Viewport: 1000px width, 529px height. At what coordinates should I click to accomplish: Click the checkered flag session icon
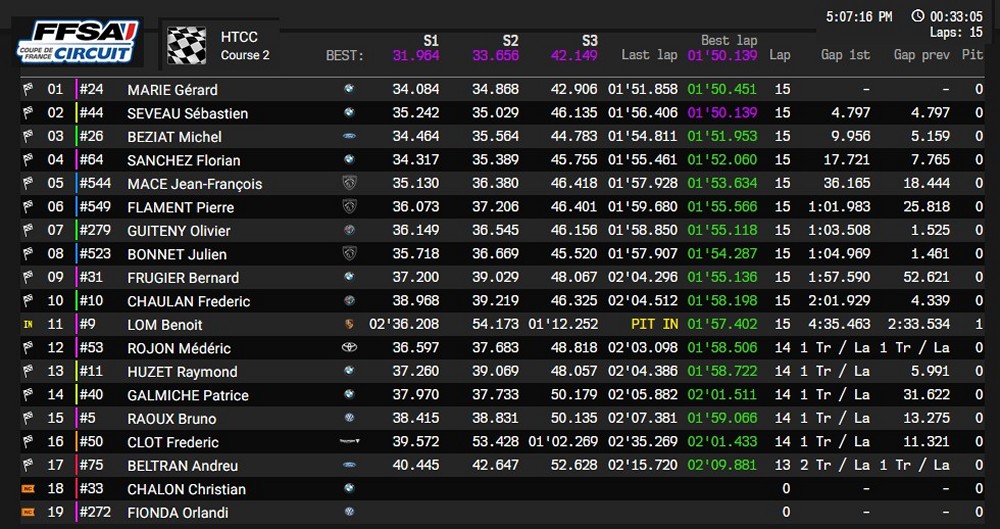[x=185, y=46]
